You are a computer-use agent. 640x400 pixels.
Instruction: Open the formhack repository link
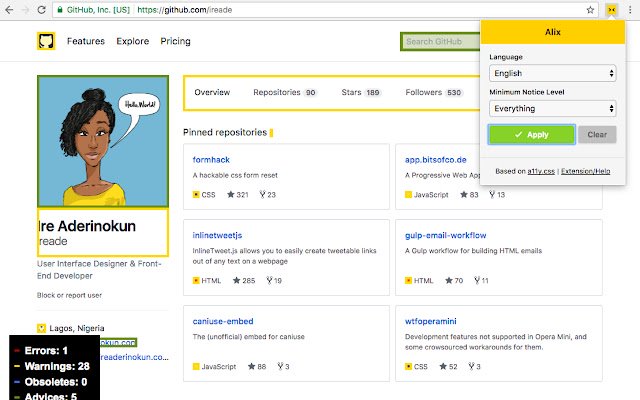click(x=211, y=160)
